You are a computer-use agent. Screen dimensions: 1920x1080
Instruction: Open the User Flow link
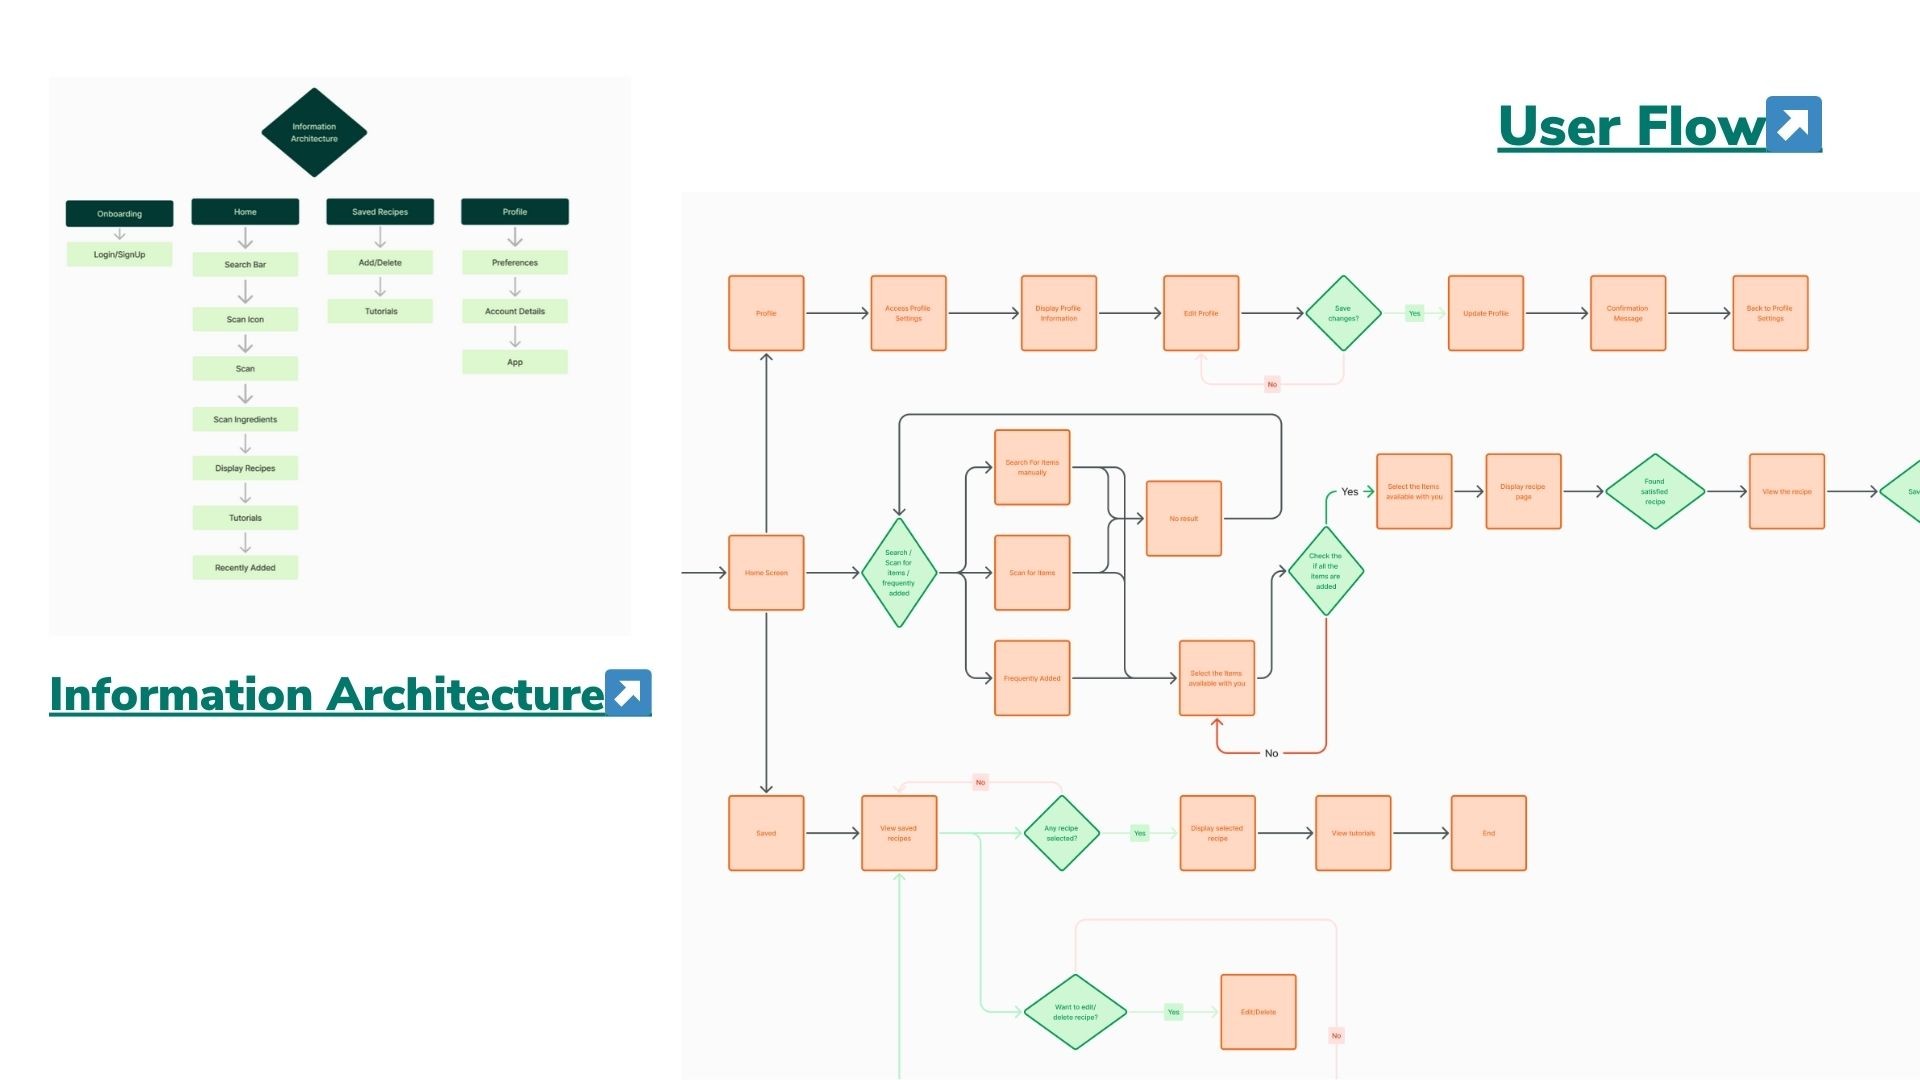1631,127
